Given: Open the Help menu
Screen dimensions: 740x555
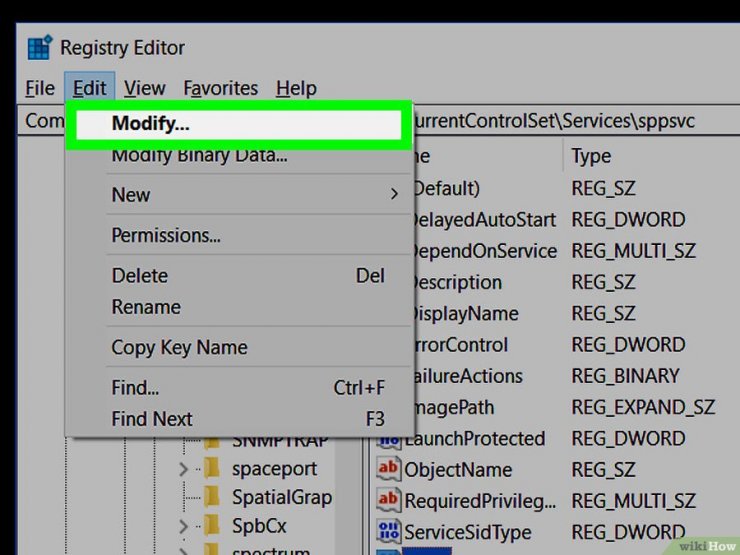Looking at the screenshot, I should (296, 88).
